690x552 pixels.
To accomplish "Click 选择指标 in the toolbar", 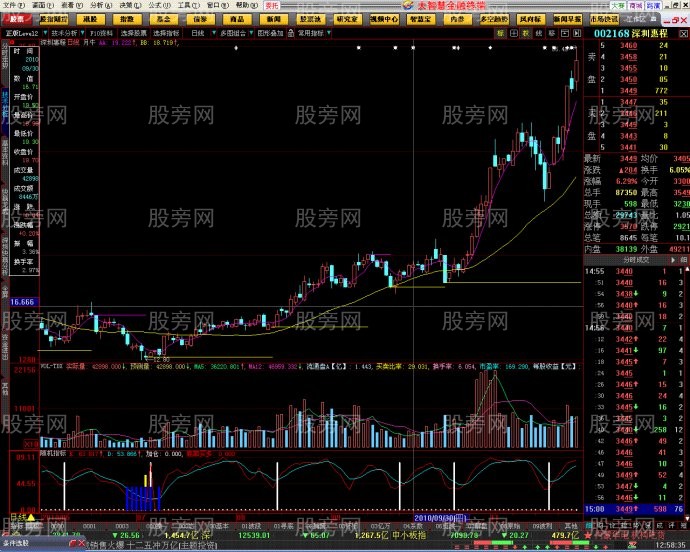I will tap(166, 33).
